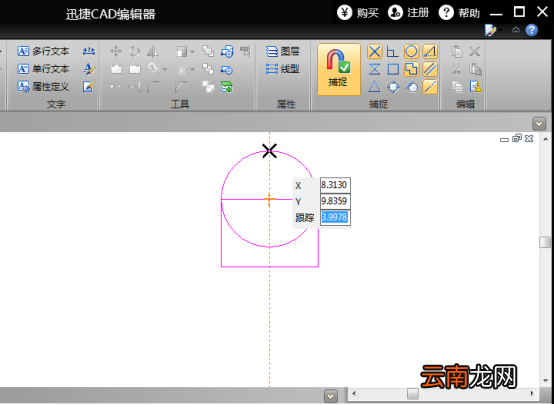The height and width of the screenshot is (405, 554).
Task: Open the dropdown arrow beside the middle-row explode icon
Action: pyautogui.click(x=192, y=70)
